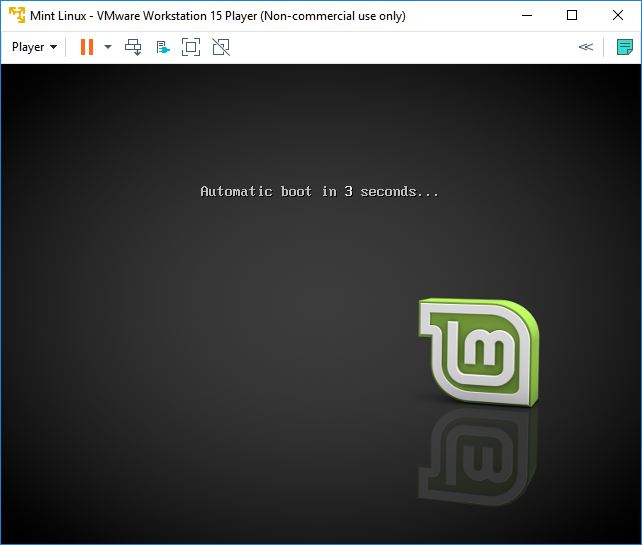Viewport: 642px width, 545px height.
Task: Click the Automatic boot countdown text
Action: pos(319,191)
